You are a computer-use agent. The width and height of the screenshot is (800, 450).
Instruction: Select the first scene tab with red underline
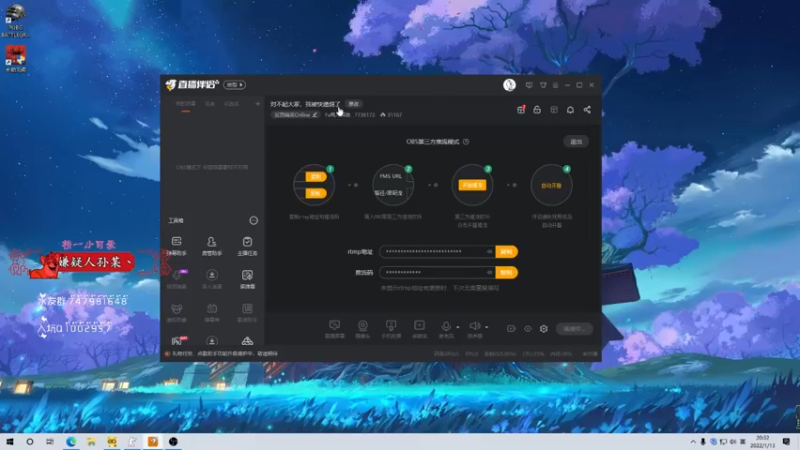[185, 104]
